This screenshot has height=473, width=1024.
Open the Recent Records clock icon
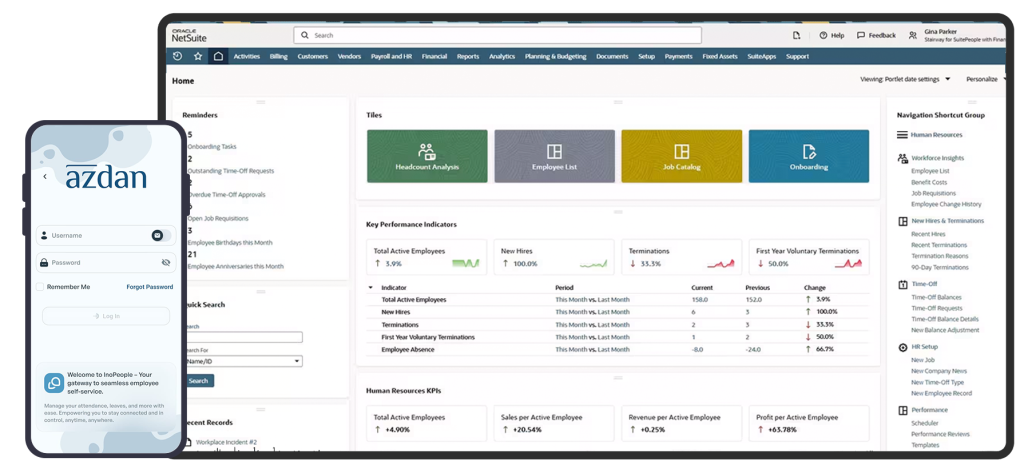click(178, 56)
